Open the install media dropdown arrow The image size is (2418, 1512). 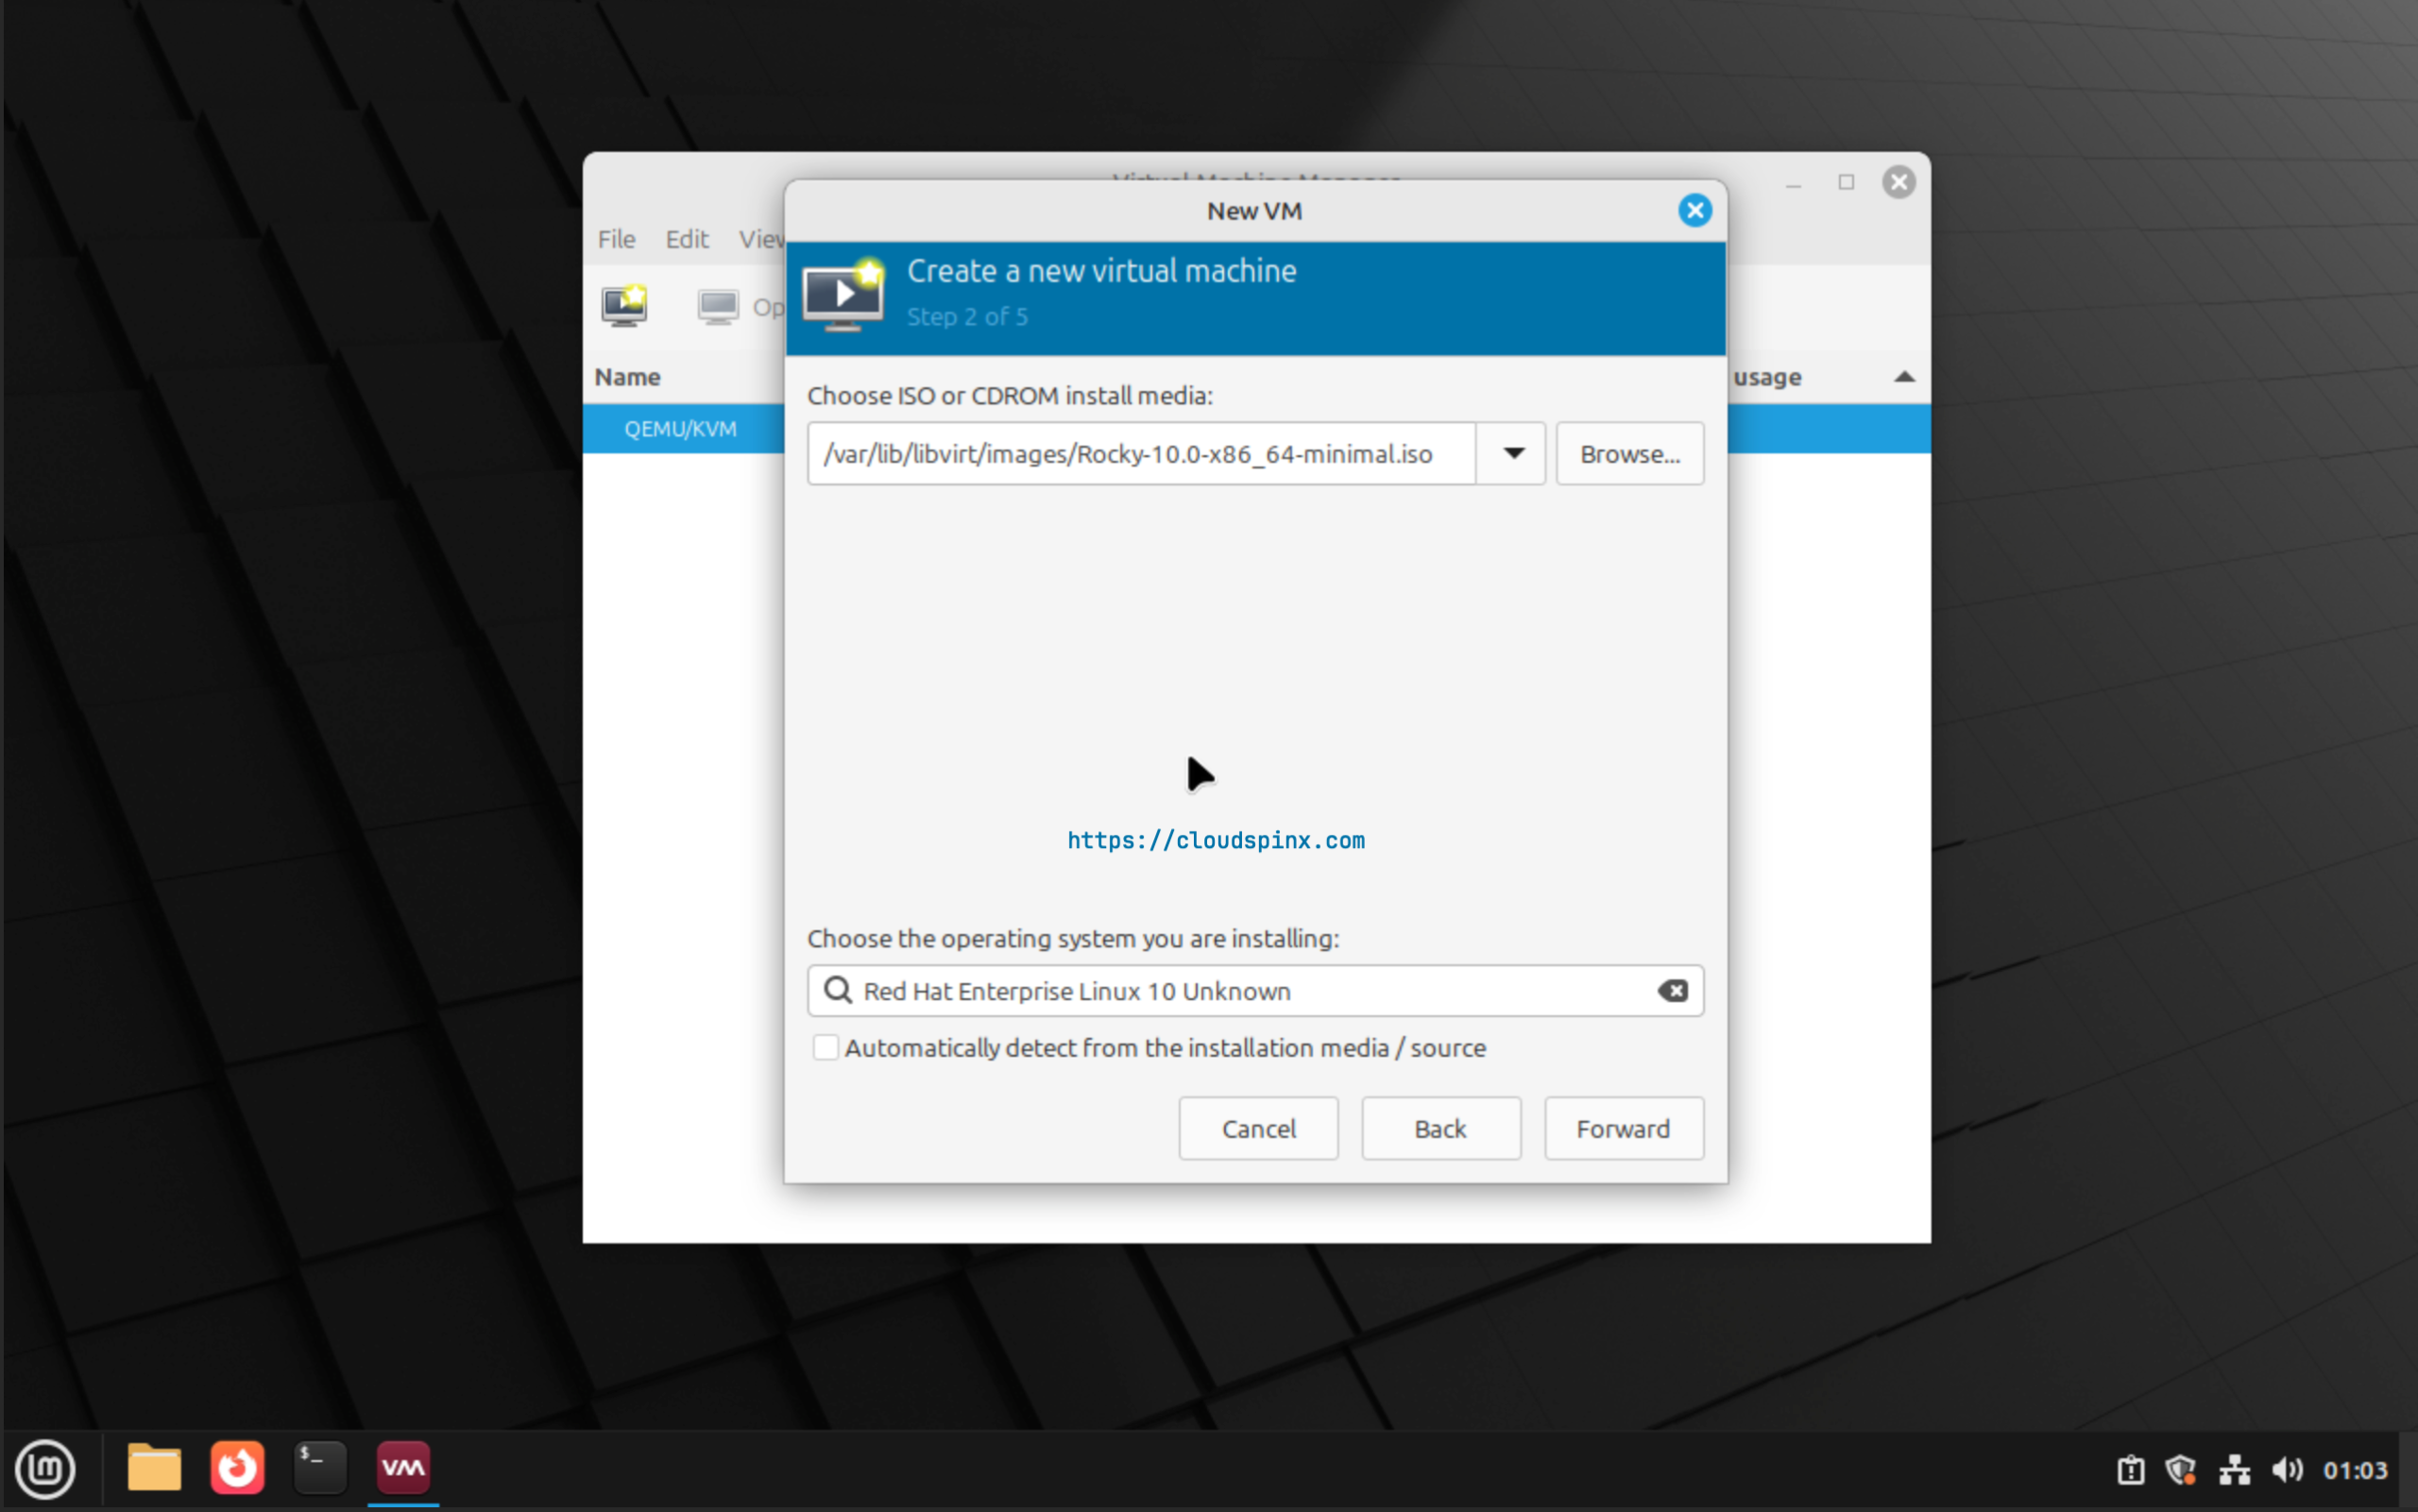(x=1511, y=453)
